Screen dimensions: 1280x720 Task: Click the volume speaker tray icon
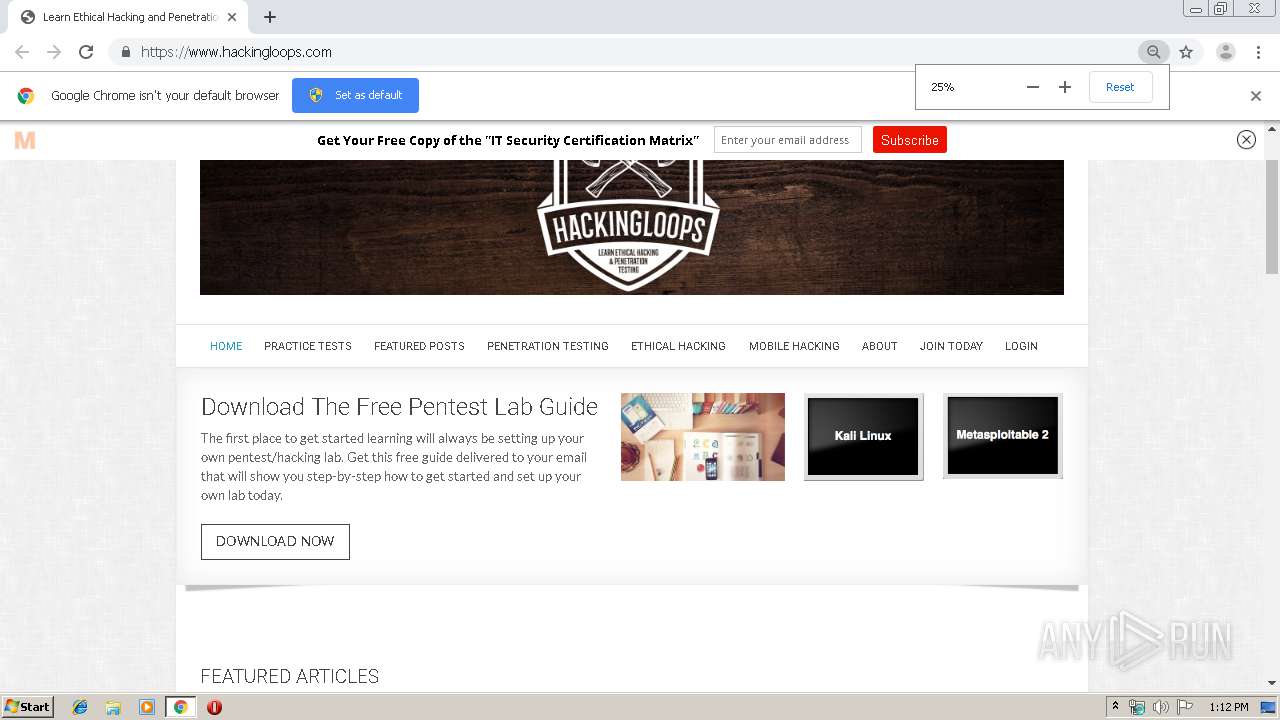[1161, 707]
